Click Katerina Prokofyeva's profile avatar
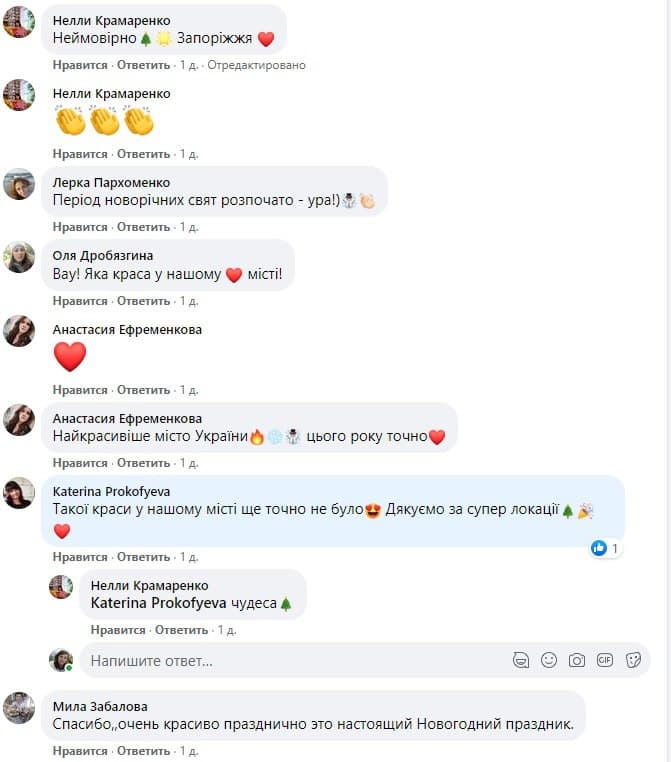The image size is (671, 762). [19, 493]
